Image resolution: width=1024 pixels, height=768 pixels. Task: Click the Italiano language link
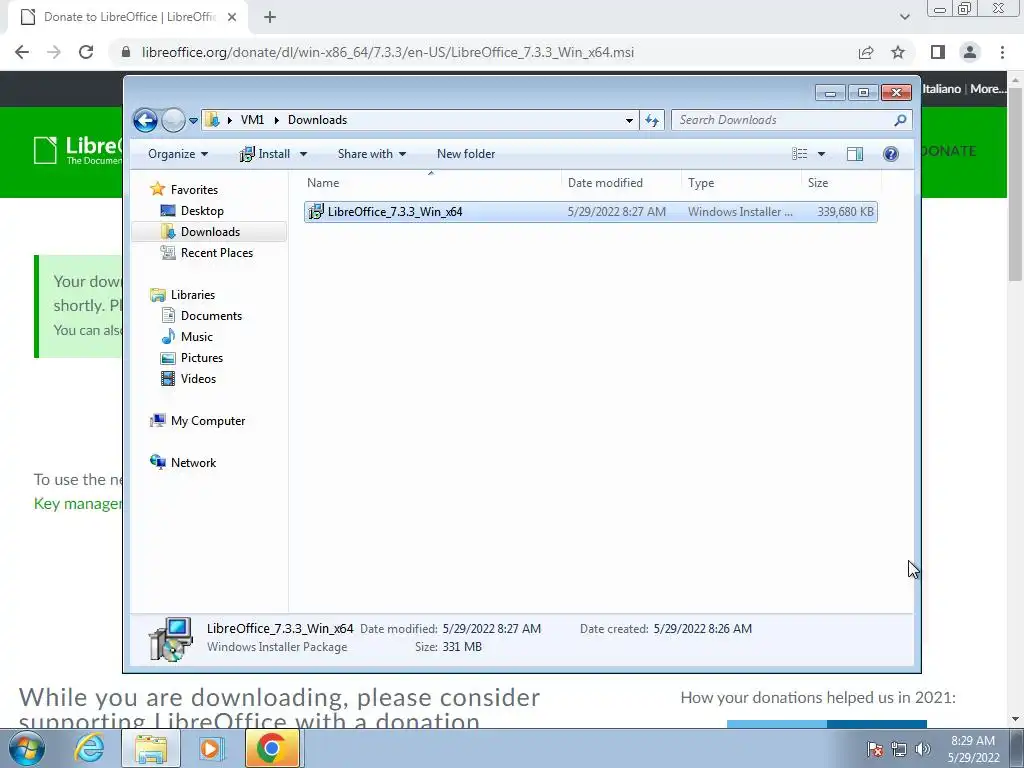click(942, 89)
